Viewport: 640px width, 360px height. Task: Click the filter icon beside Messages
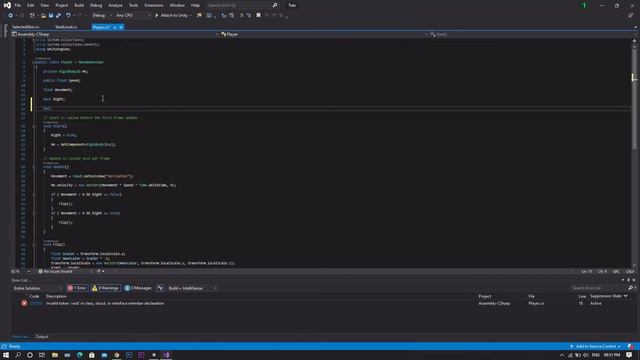[160, 288]
